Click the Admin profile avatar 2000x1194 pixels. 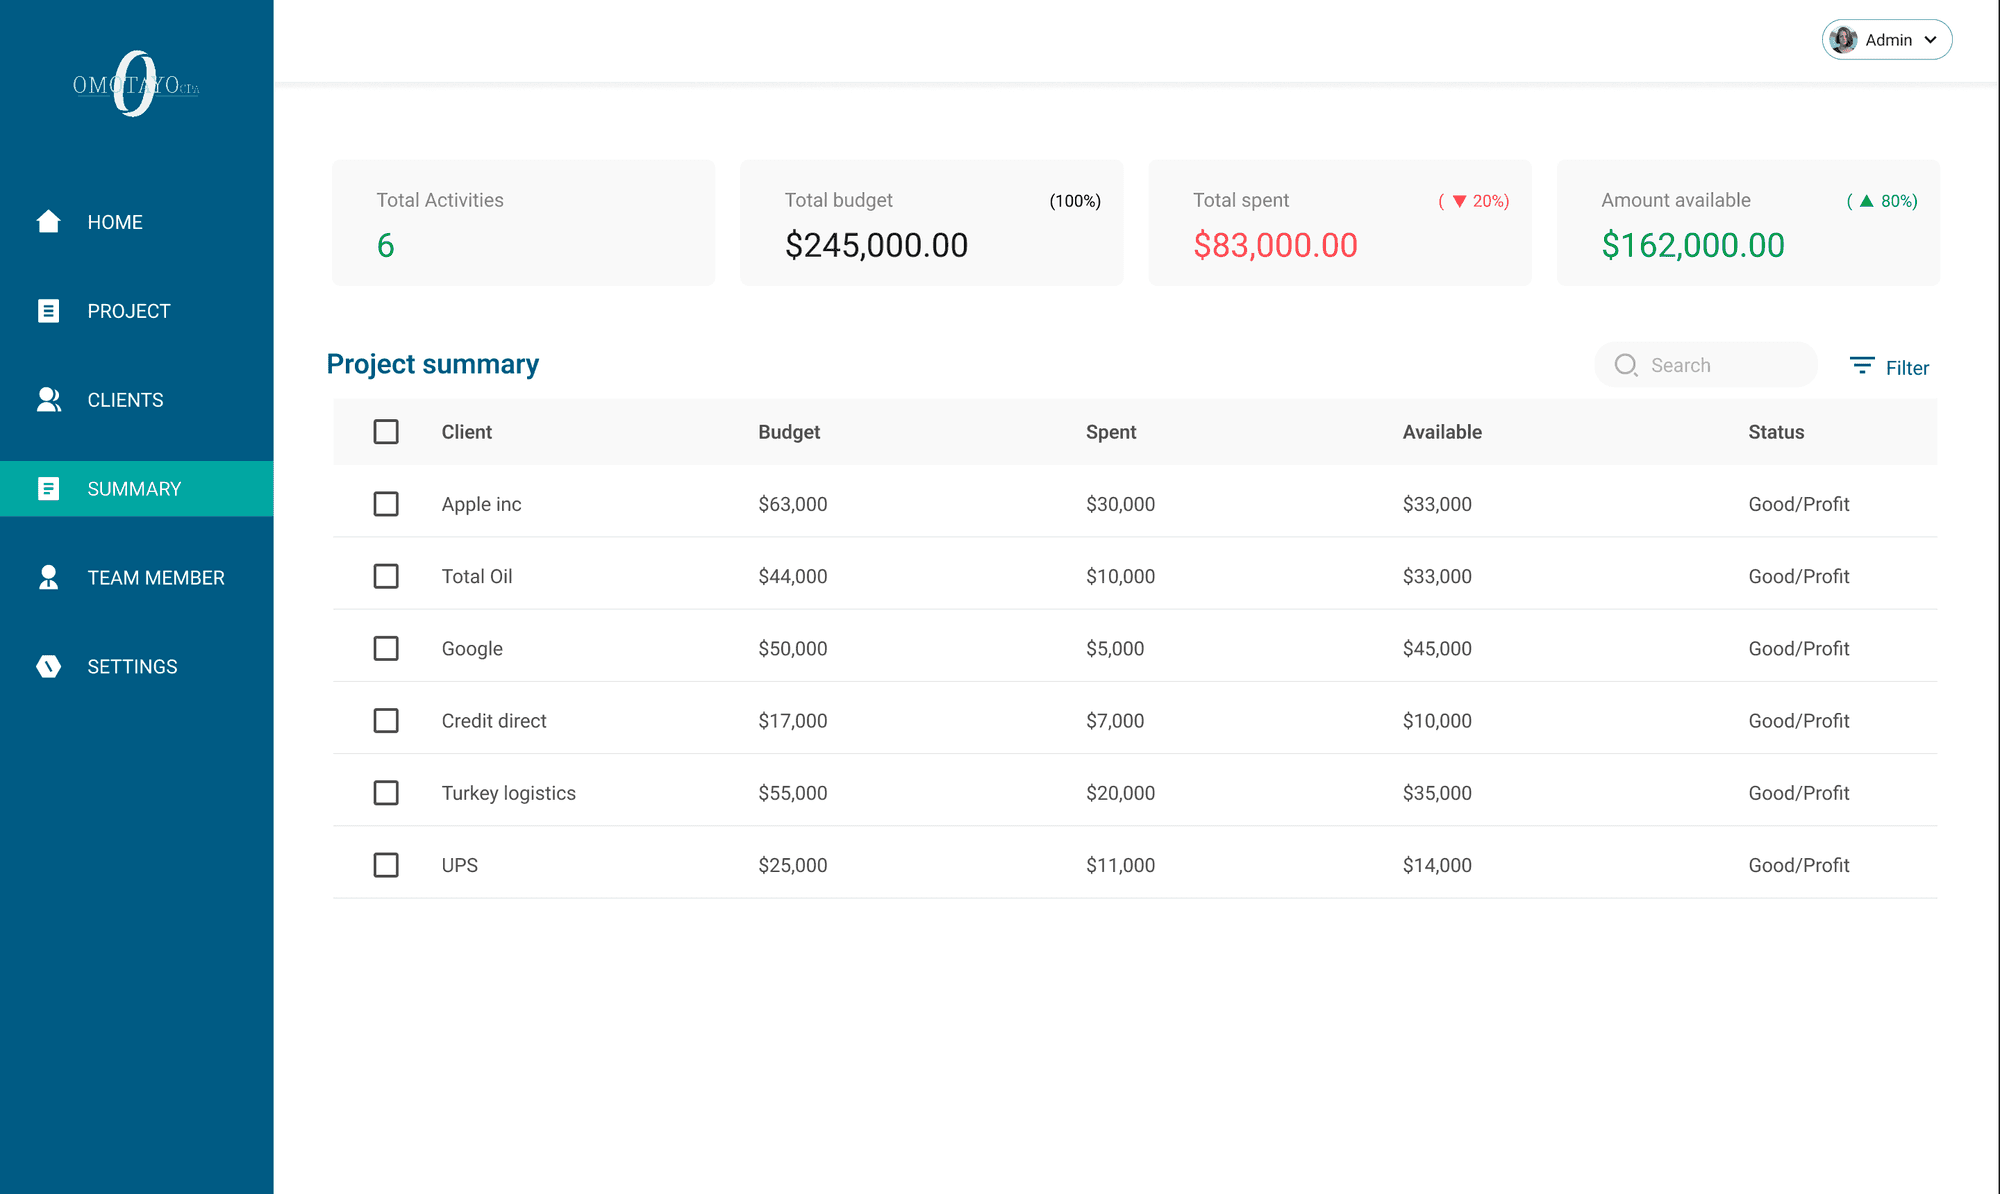1843,40
